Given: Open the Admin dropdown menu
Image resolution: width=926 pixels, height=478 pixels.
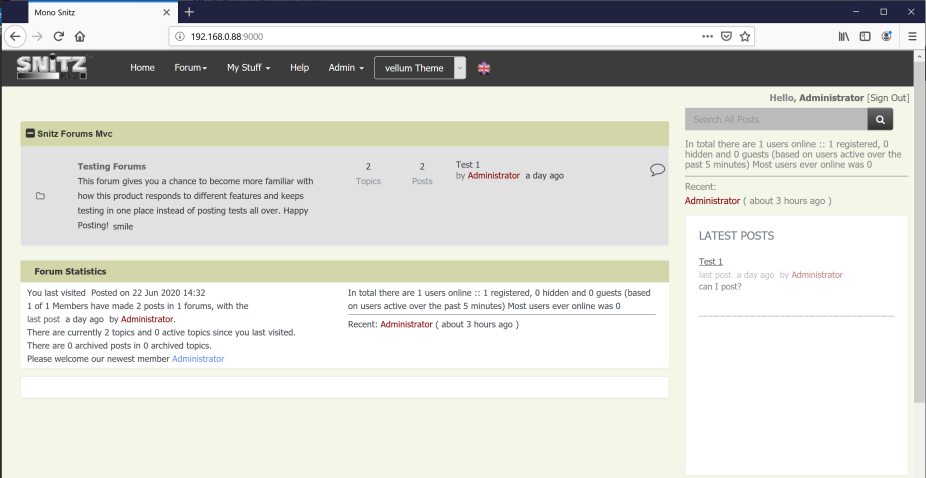Looking at the screenshot, I should pyautogui.click(x=346, y=68).
